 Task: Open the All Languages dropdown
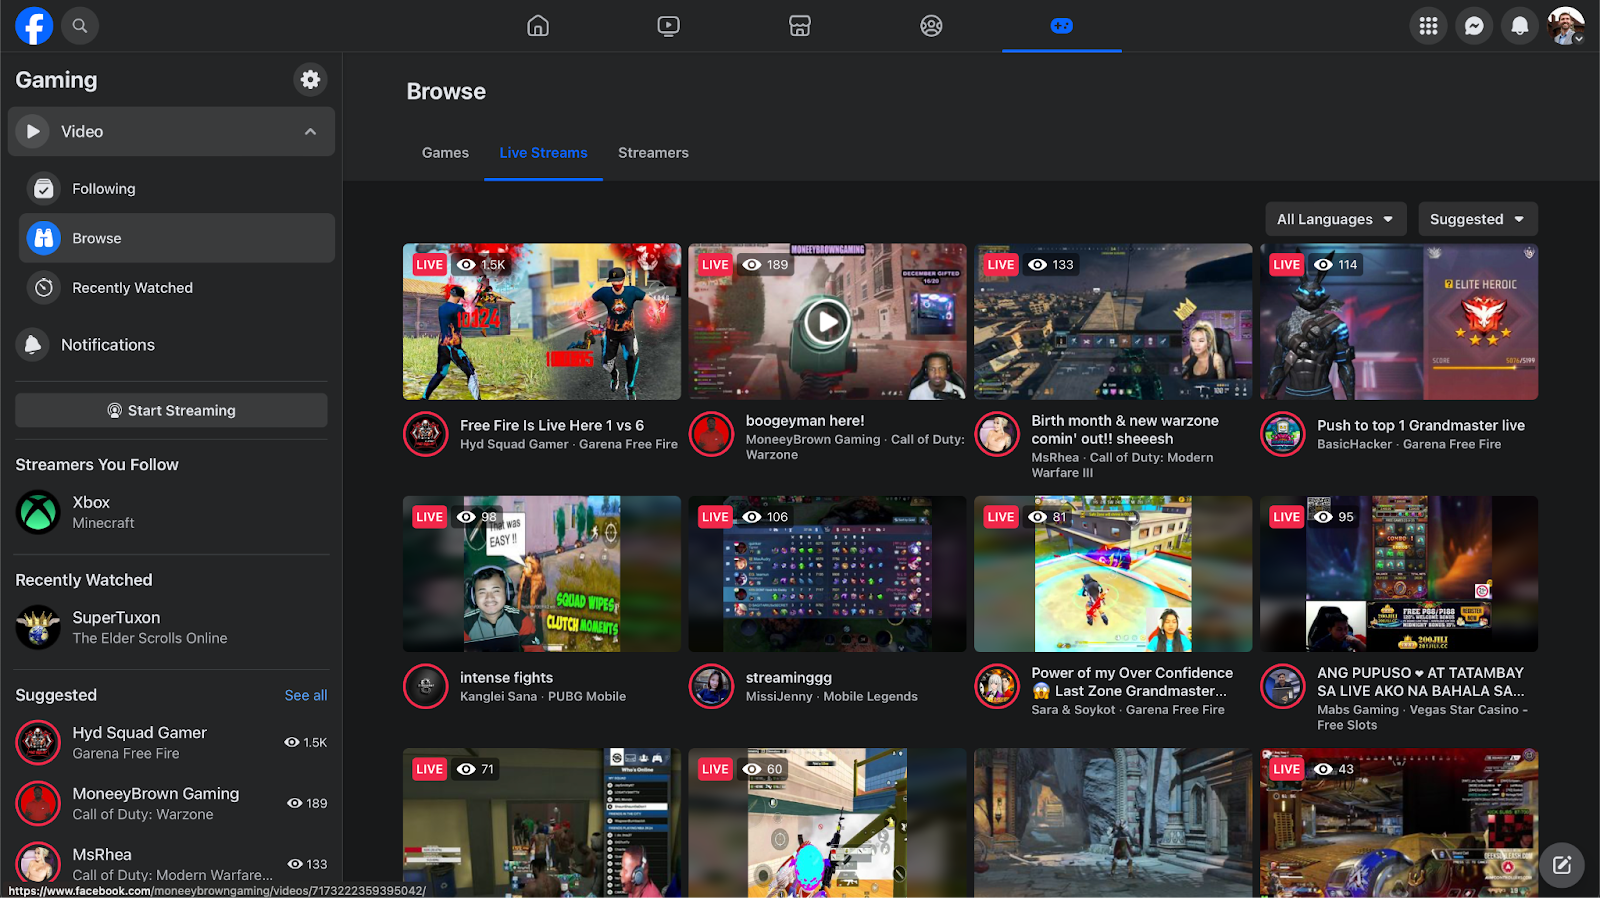[1335, 219]
